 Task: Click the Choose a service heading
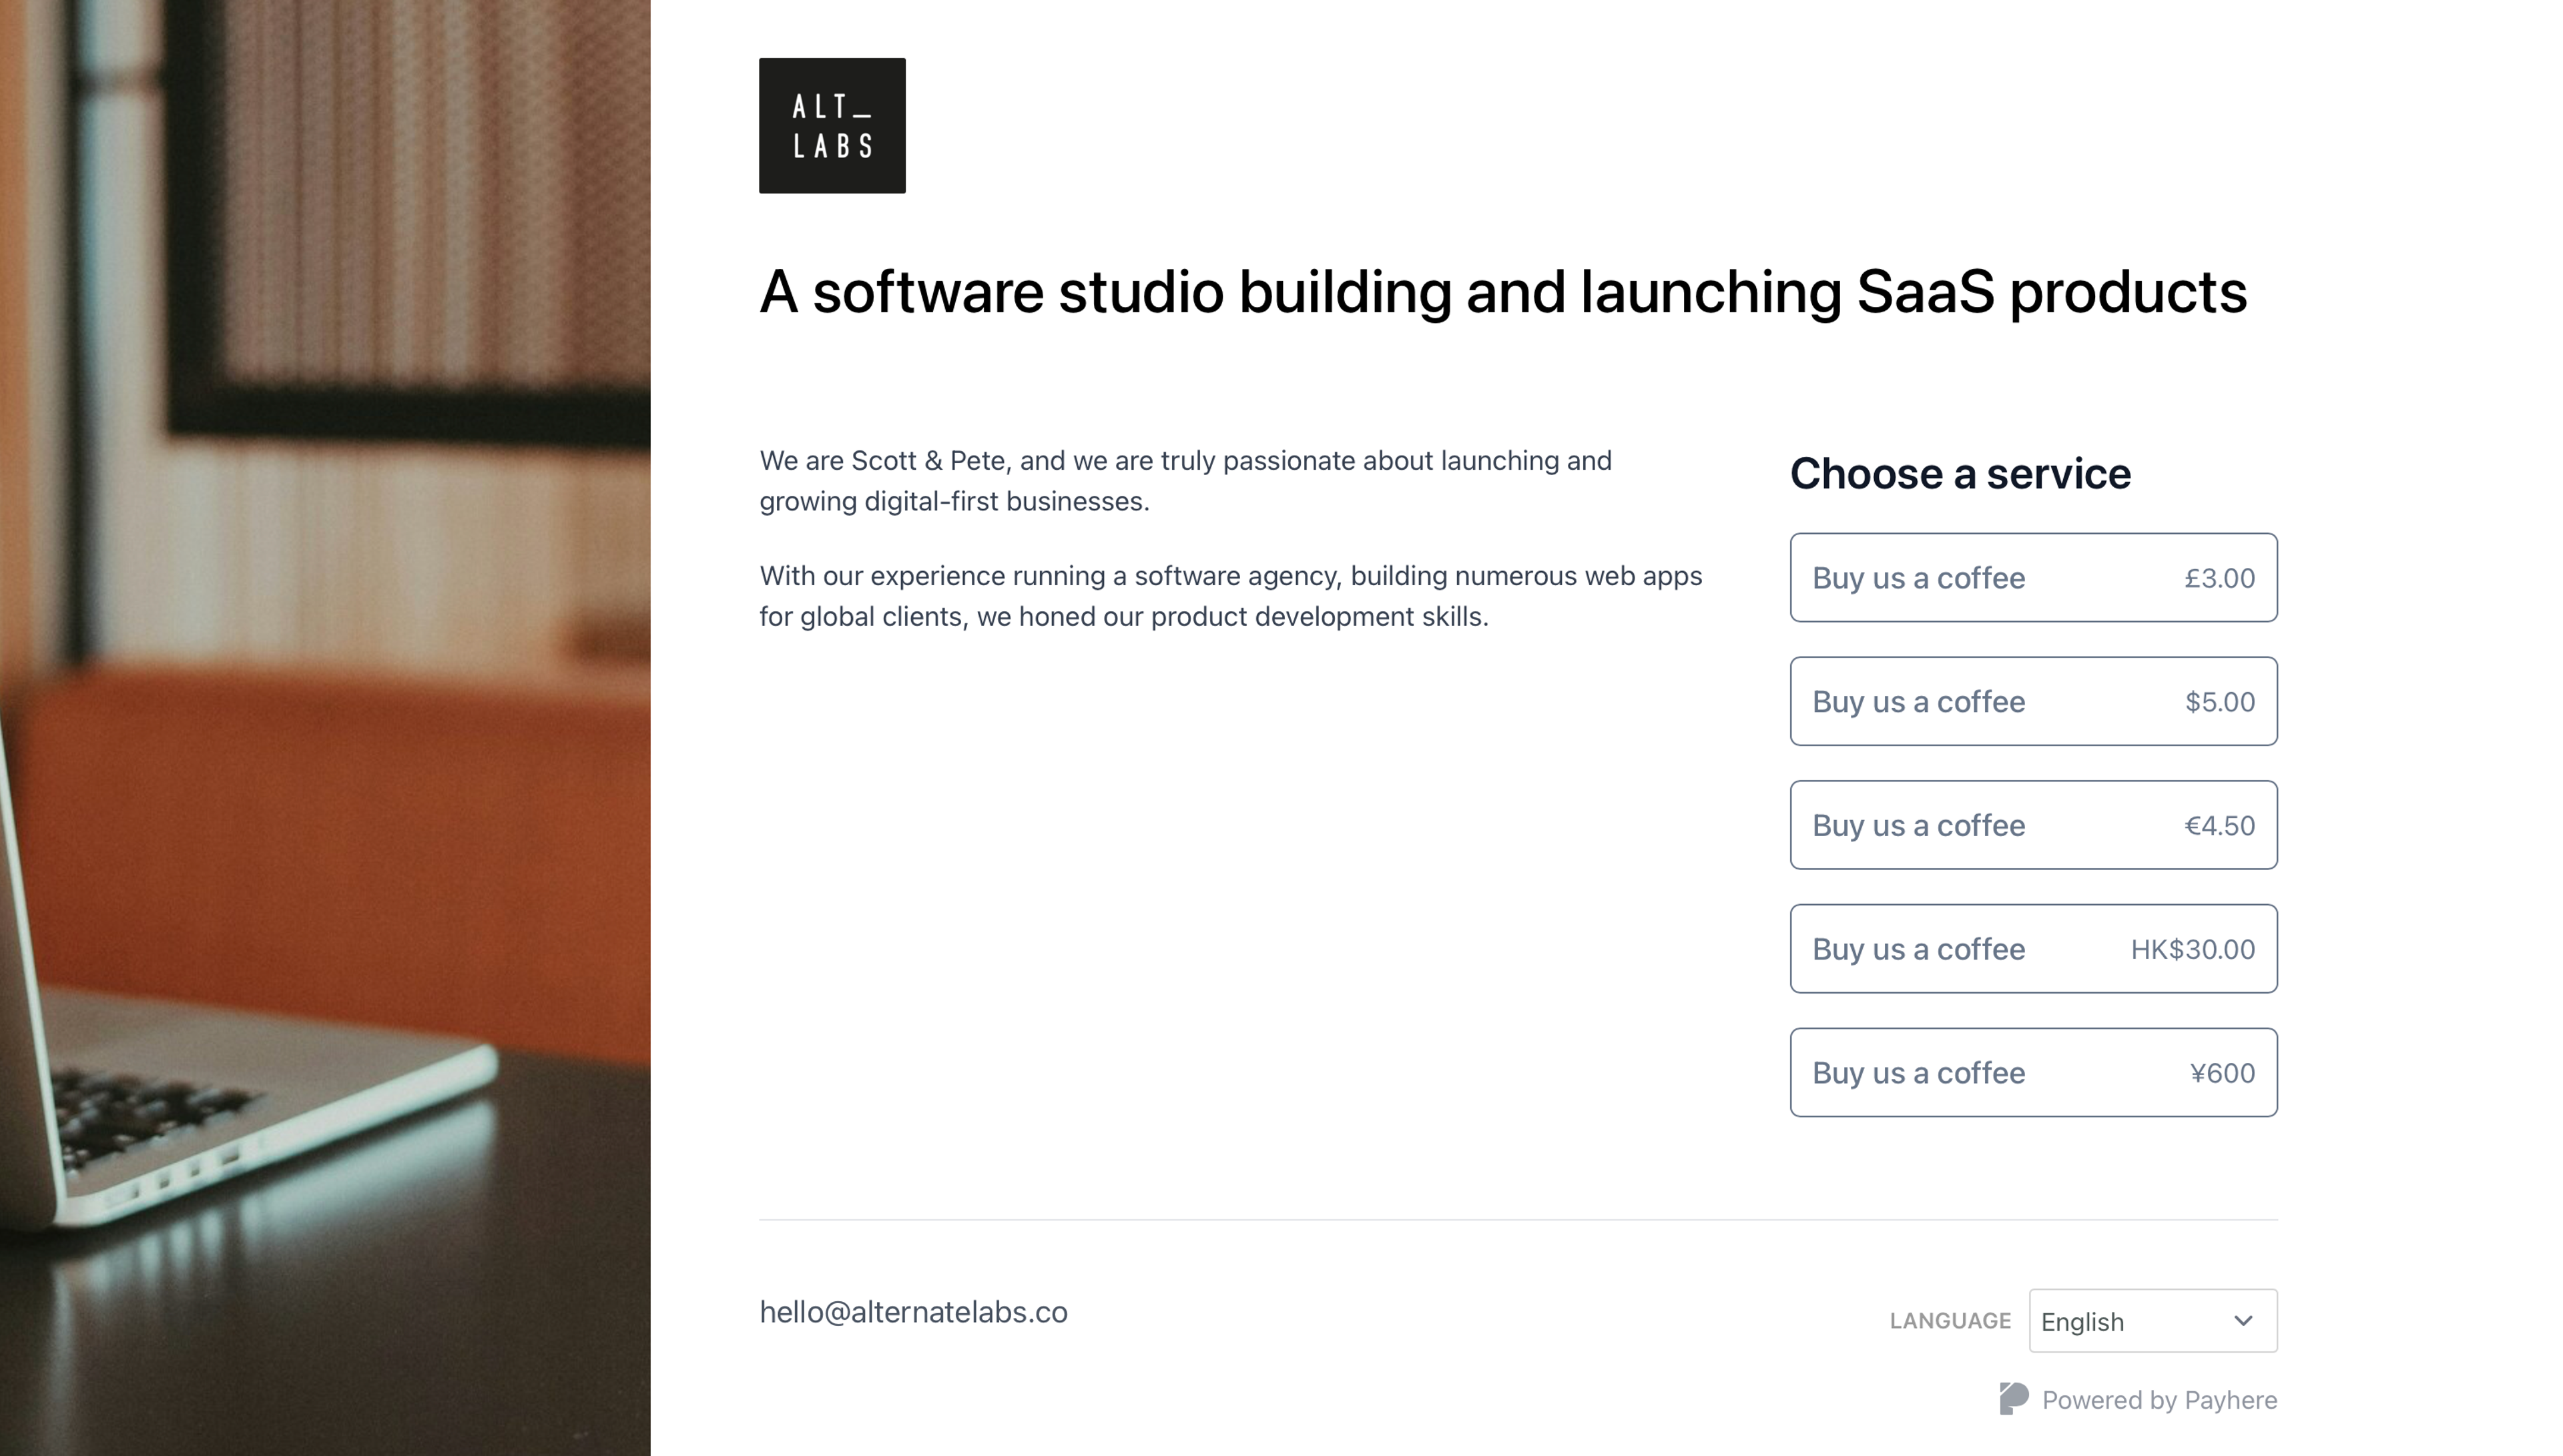tap(1960, 473)
